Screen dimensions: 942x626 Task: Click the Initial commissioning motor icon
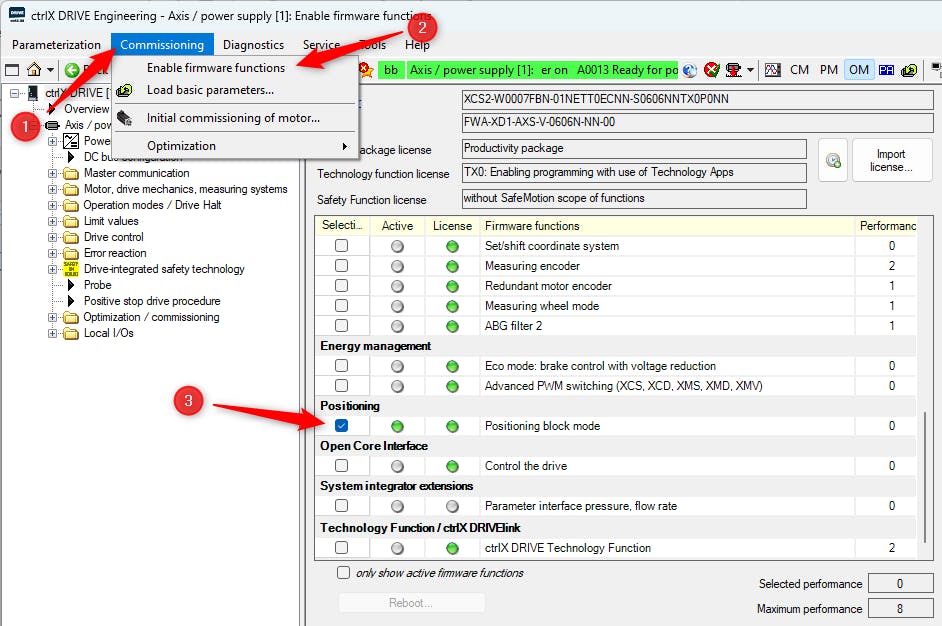(x=125, y=118)
